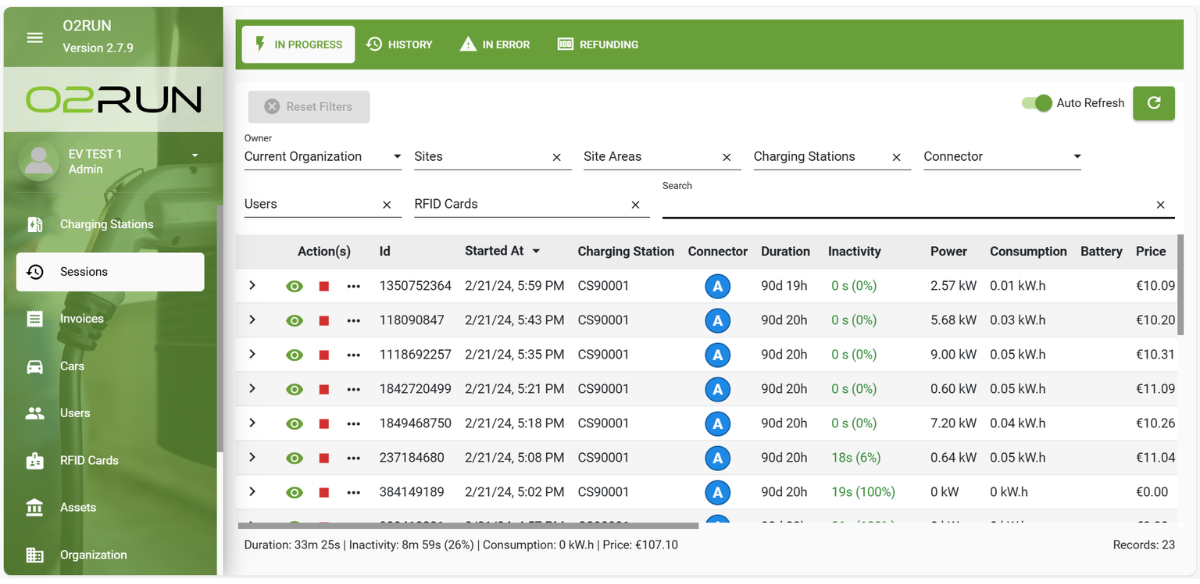Click connector A badge for session 1842720499
The image size is (1200, 584).
[x=716, y=390]
